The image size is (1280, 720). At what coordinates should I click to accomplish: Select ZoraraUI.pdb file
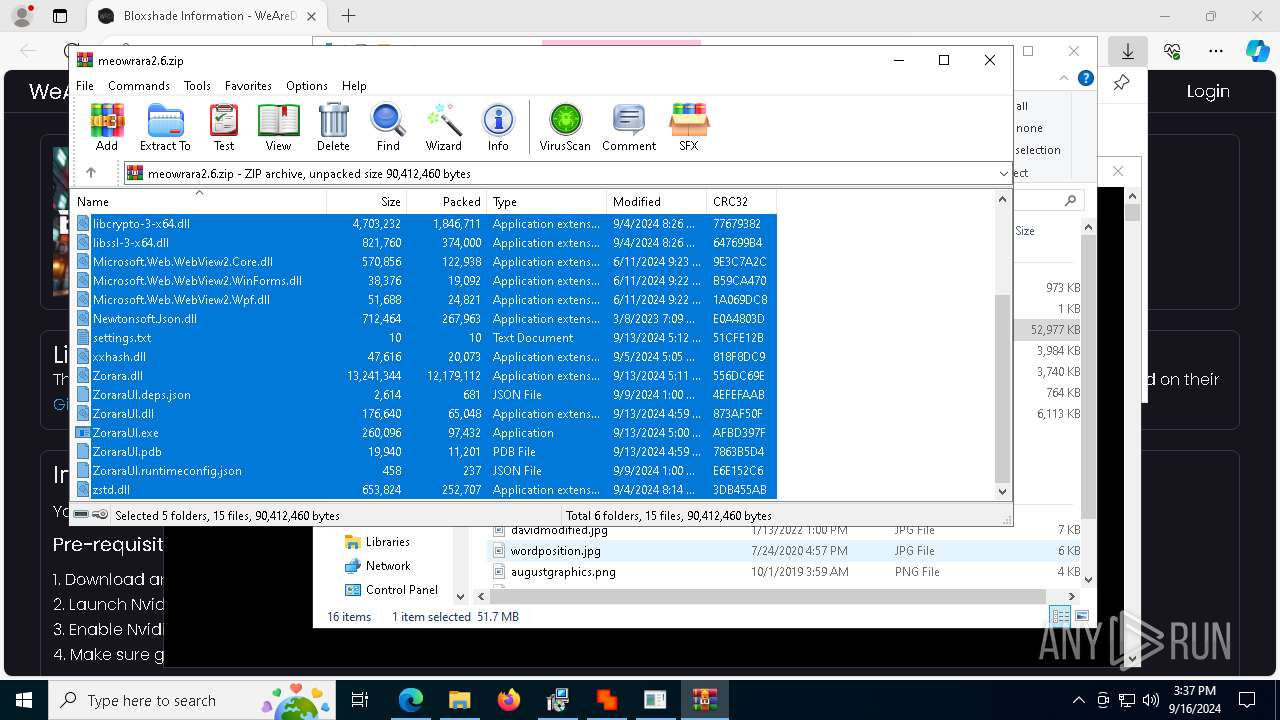[425, 452]
